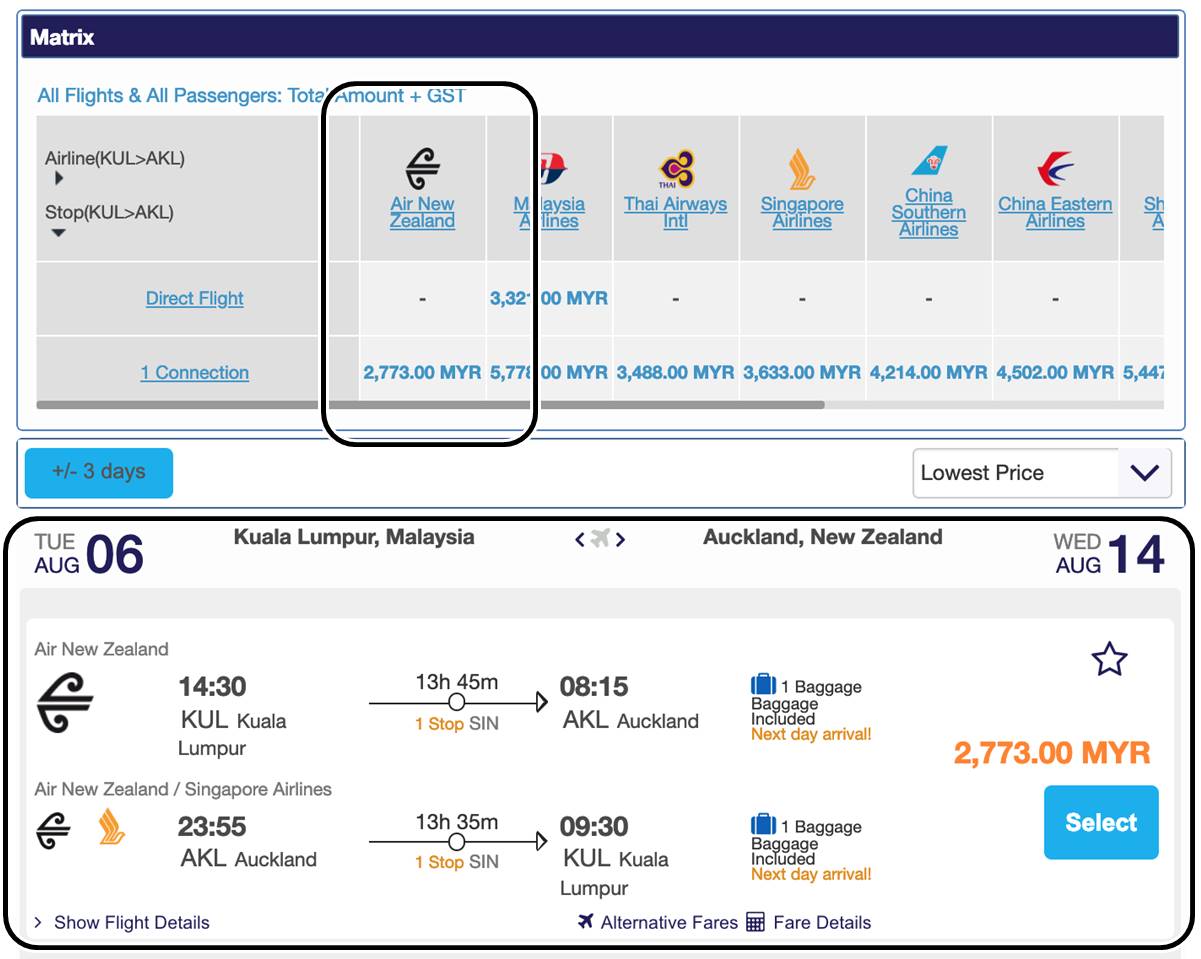Select the 3,488.00 MYR Thai Airways fare
Viewport: 1201px width, 959px height.
676,372
